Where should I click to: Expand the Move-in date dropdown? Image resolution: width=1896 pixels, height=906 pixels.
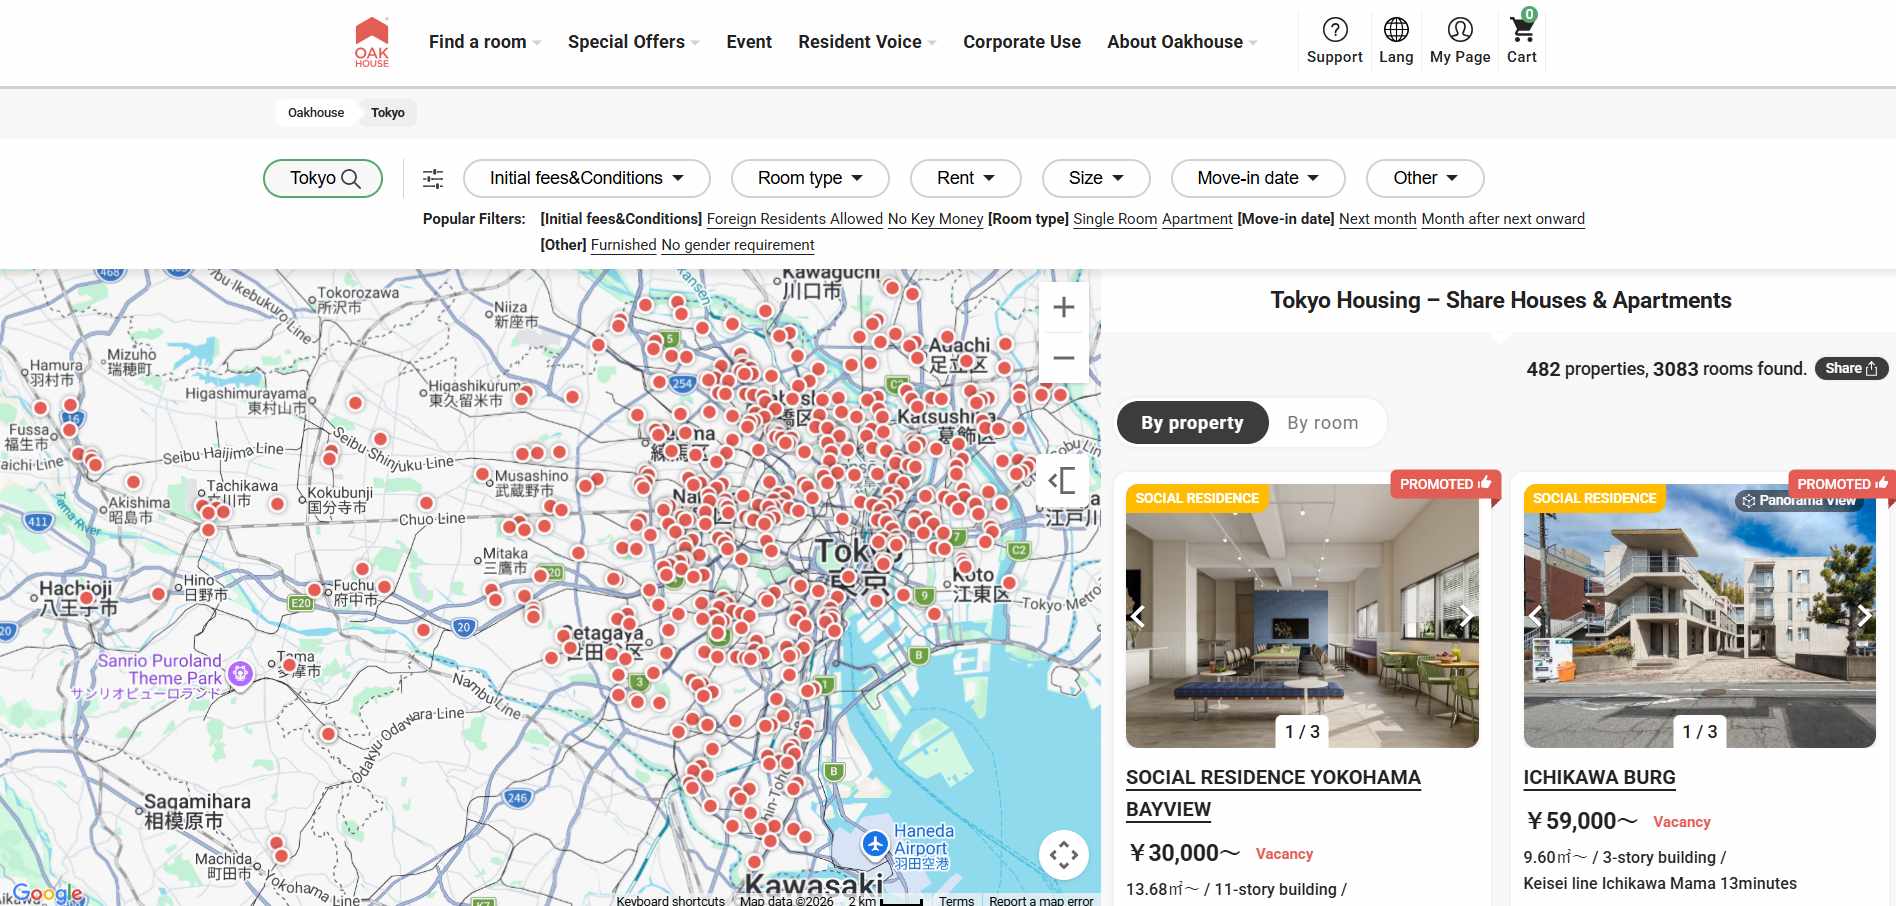(1257, 179)
